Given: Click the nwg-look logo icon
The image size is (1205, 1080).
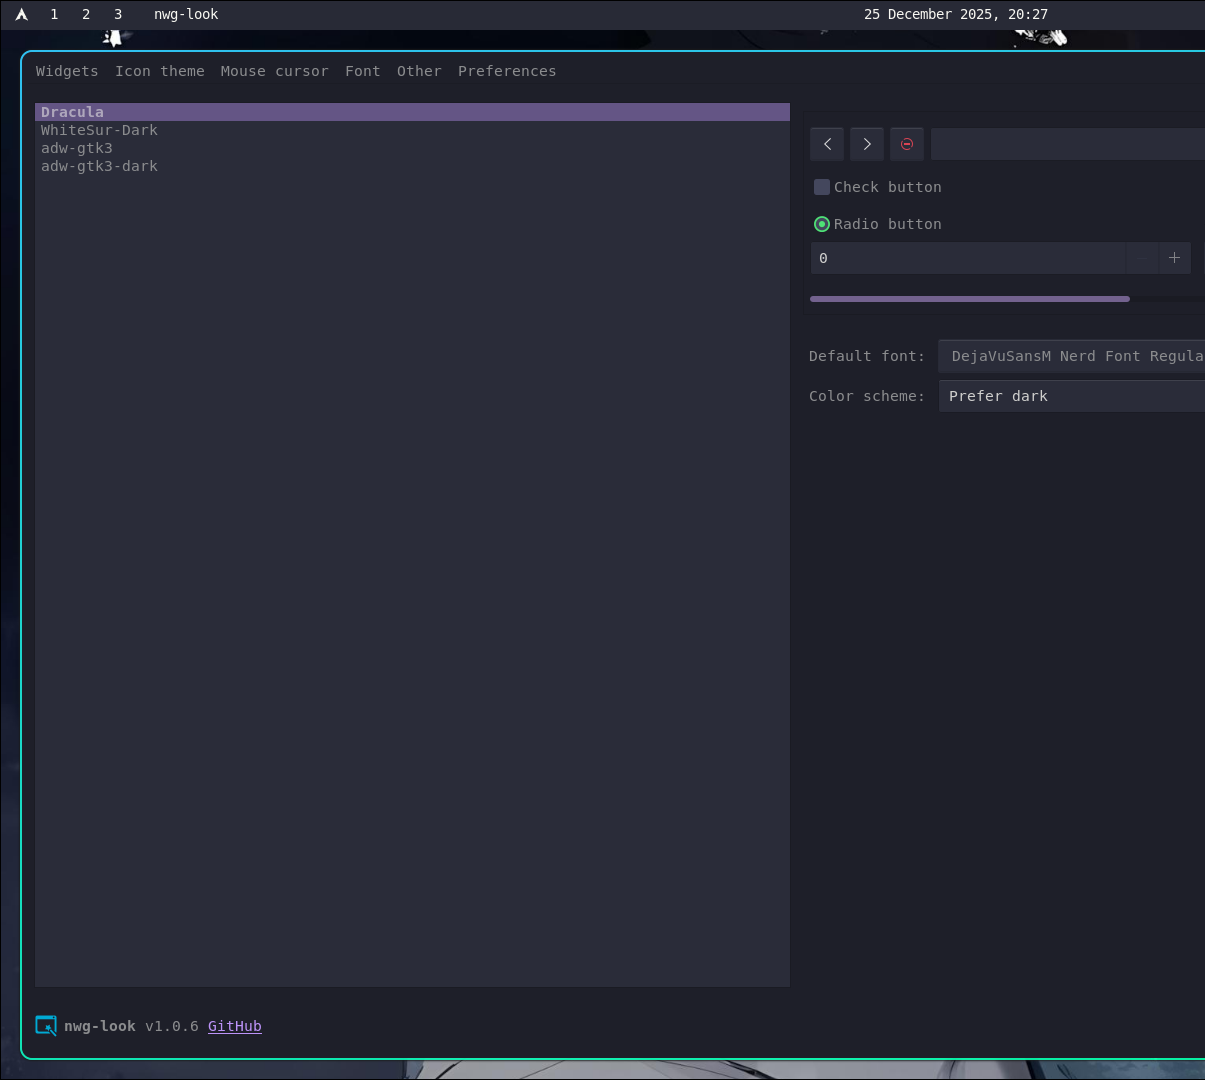Looking at the screenshot, I should 46,1026.
